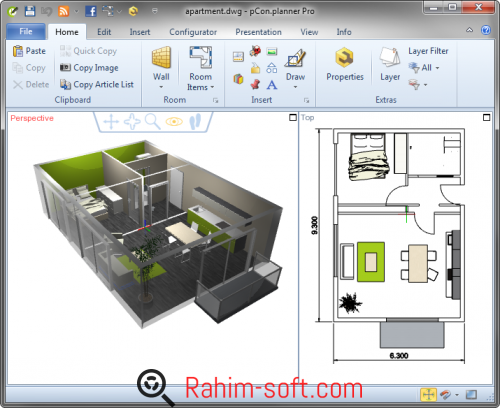Expand the Wall dropdown arrow

click(x=161, y=87)
